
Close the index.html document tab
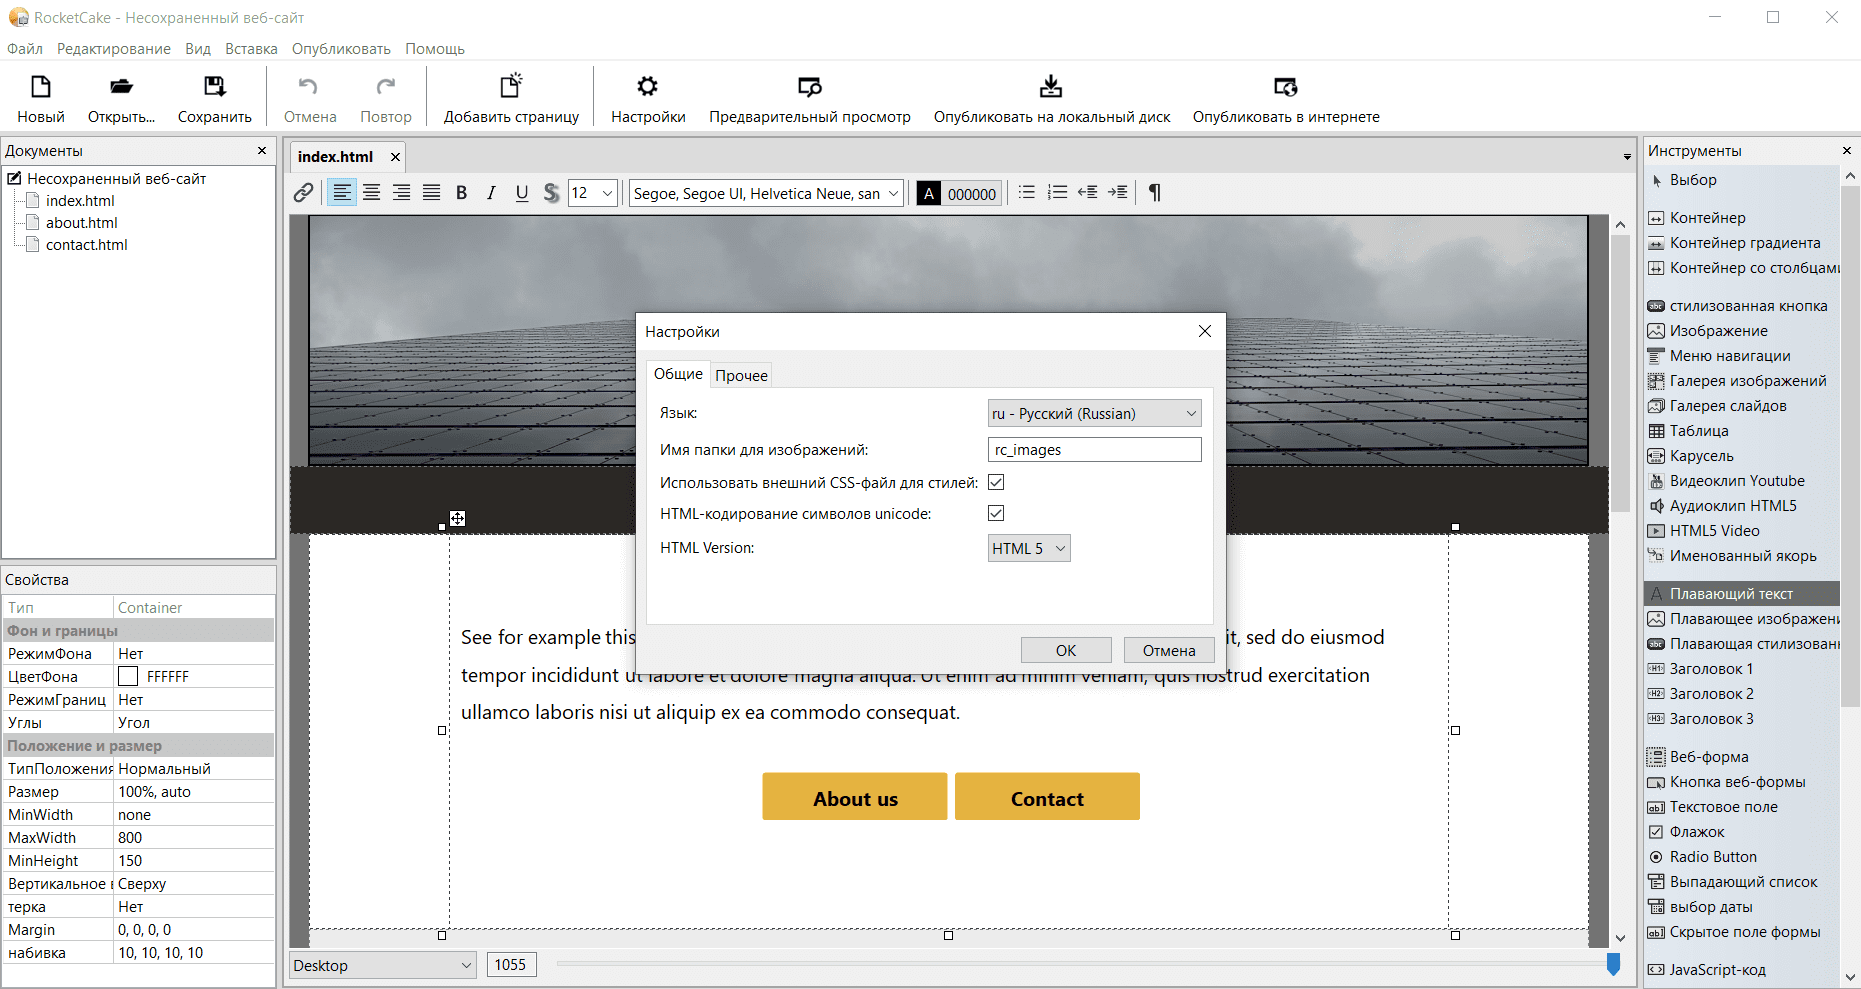tap(395, 157)
